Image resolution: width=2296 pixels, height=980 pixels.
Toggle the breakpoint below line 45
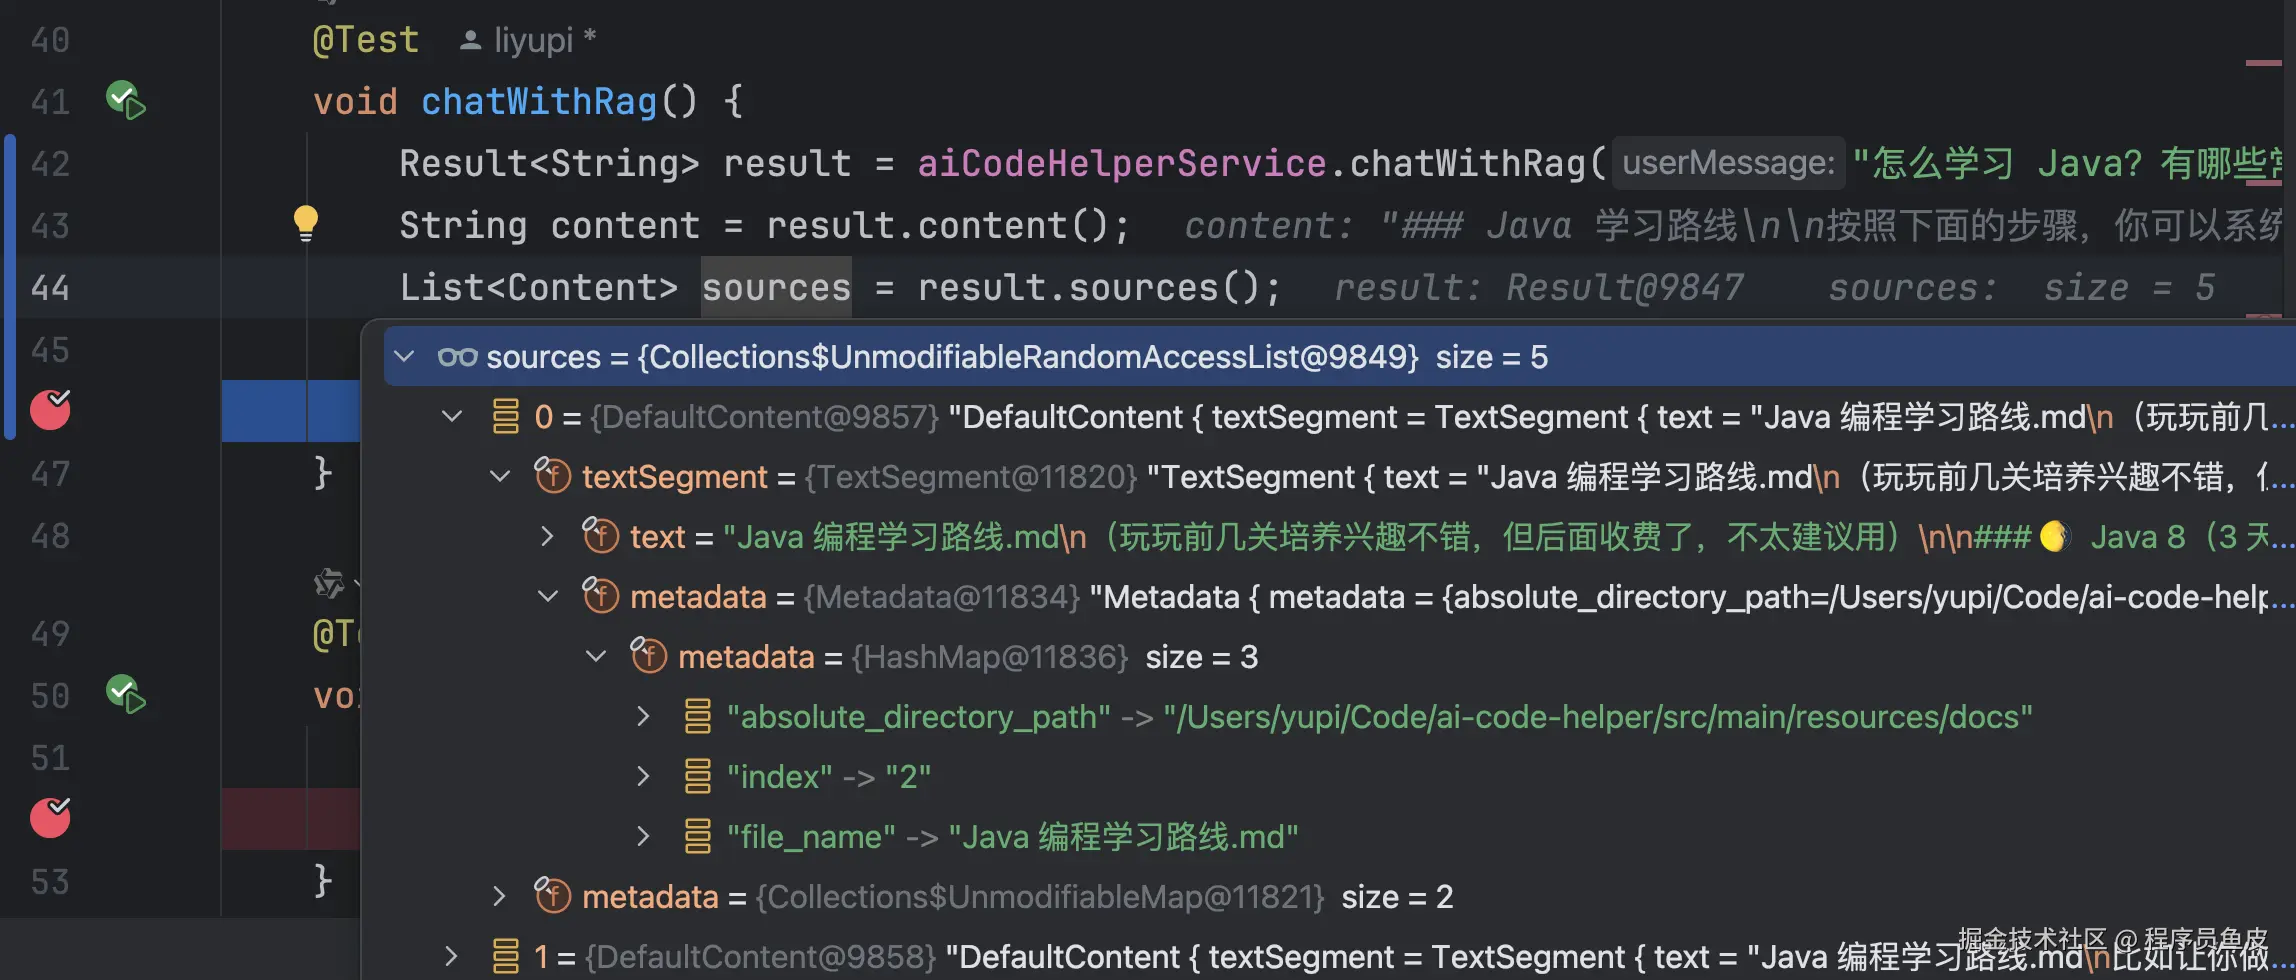pyautogui.click(x=50, y=410)
